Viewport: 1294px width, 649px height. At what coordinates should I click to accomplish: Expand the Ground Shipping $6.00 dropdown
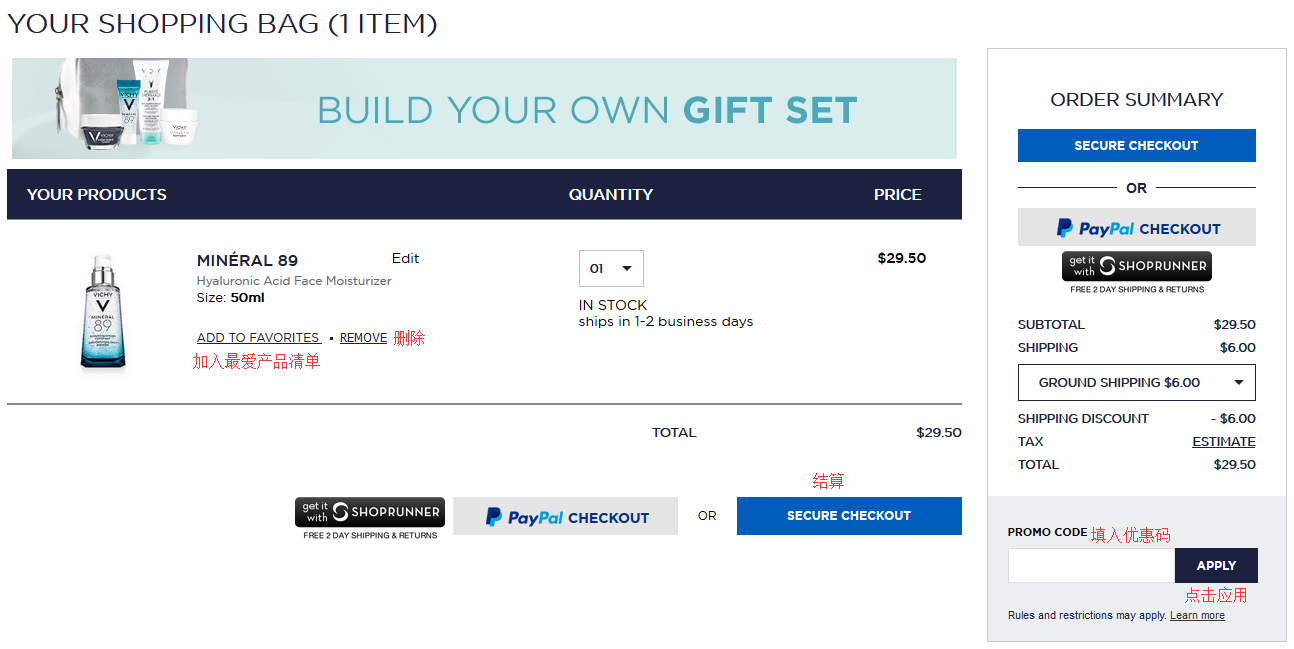point(1136,383)
